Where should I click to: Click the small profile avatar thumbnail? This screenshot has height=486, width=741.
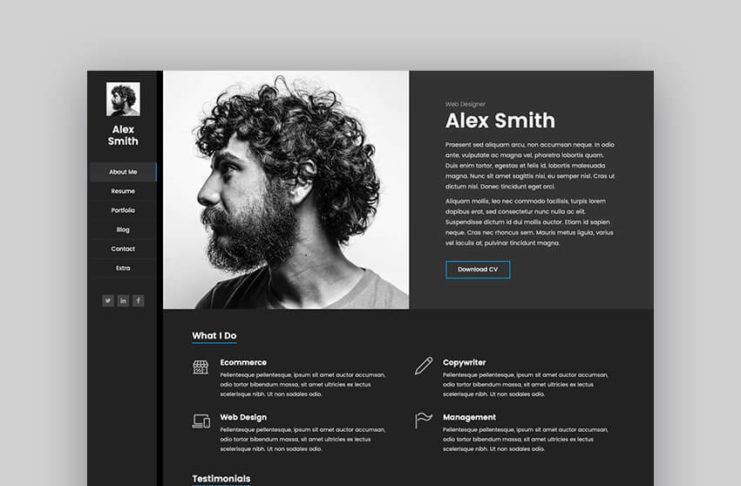[123, 99]
